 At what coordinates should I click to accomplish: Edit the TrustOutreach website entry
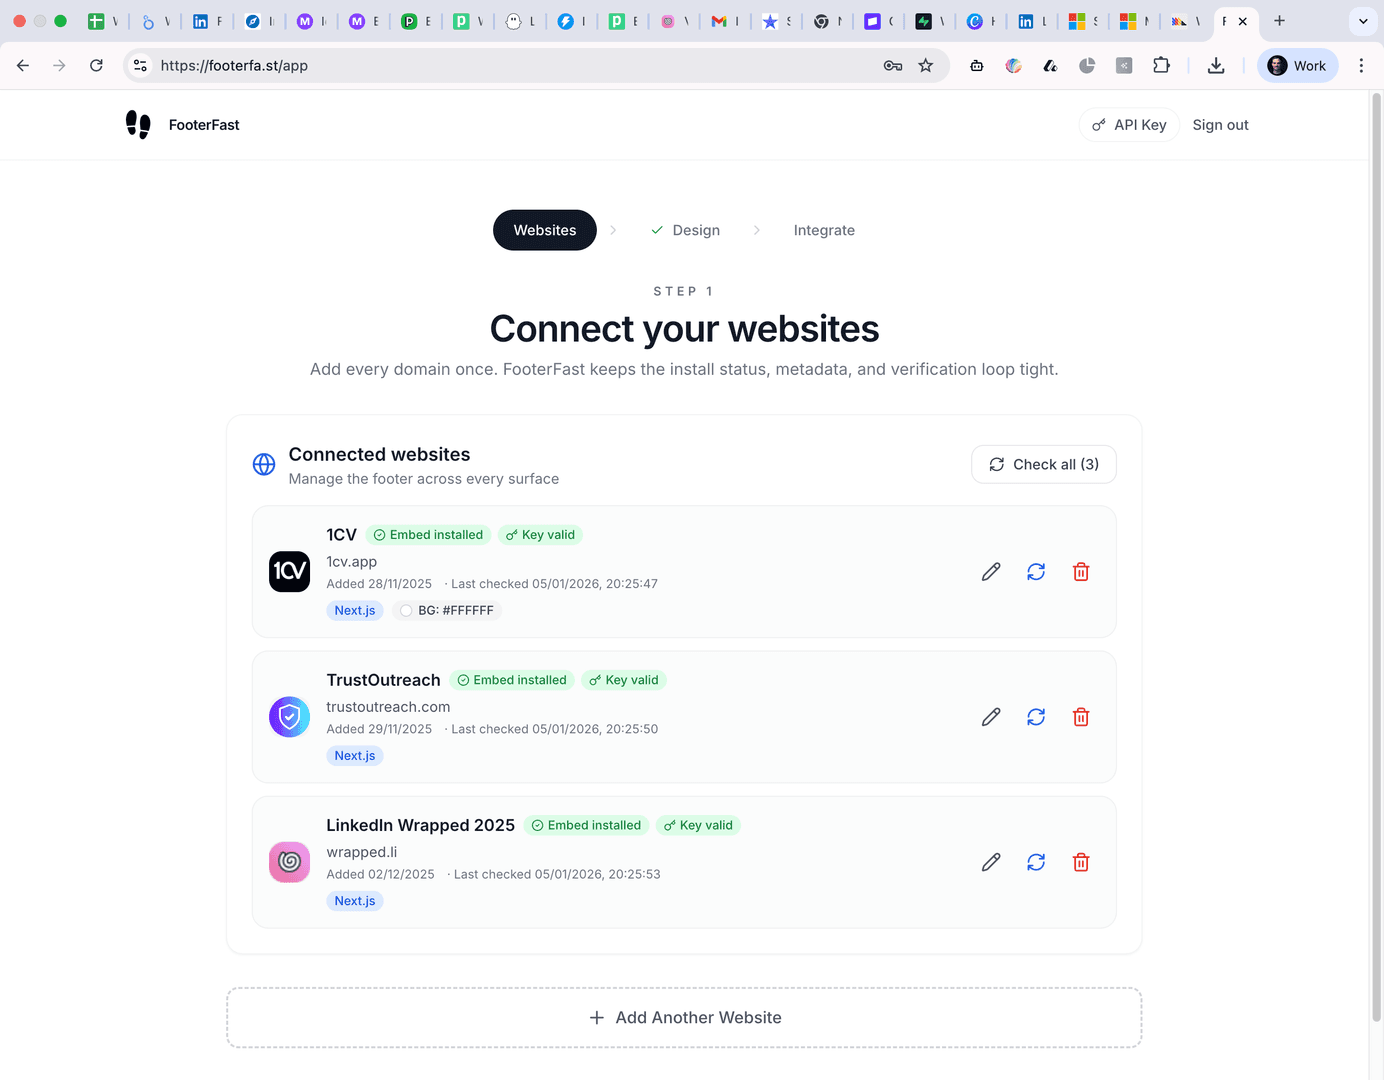(x=991, y=717)
